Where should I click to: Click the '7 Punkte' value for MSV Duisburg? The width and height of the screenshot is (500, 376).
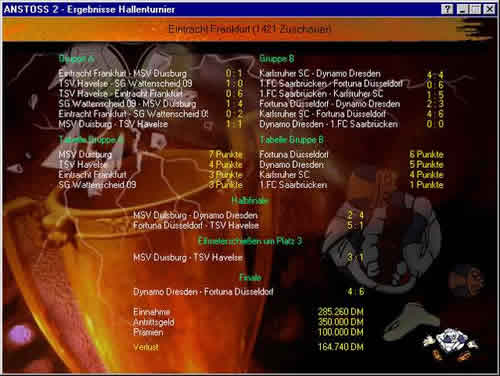pyautogui.click(x=226, y=154)
